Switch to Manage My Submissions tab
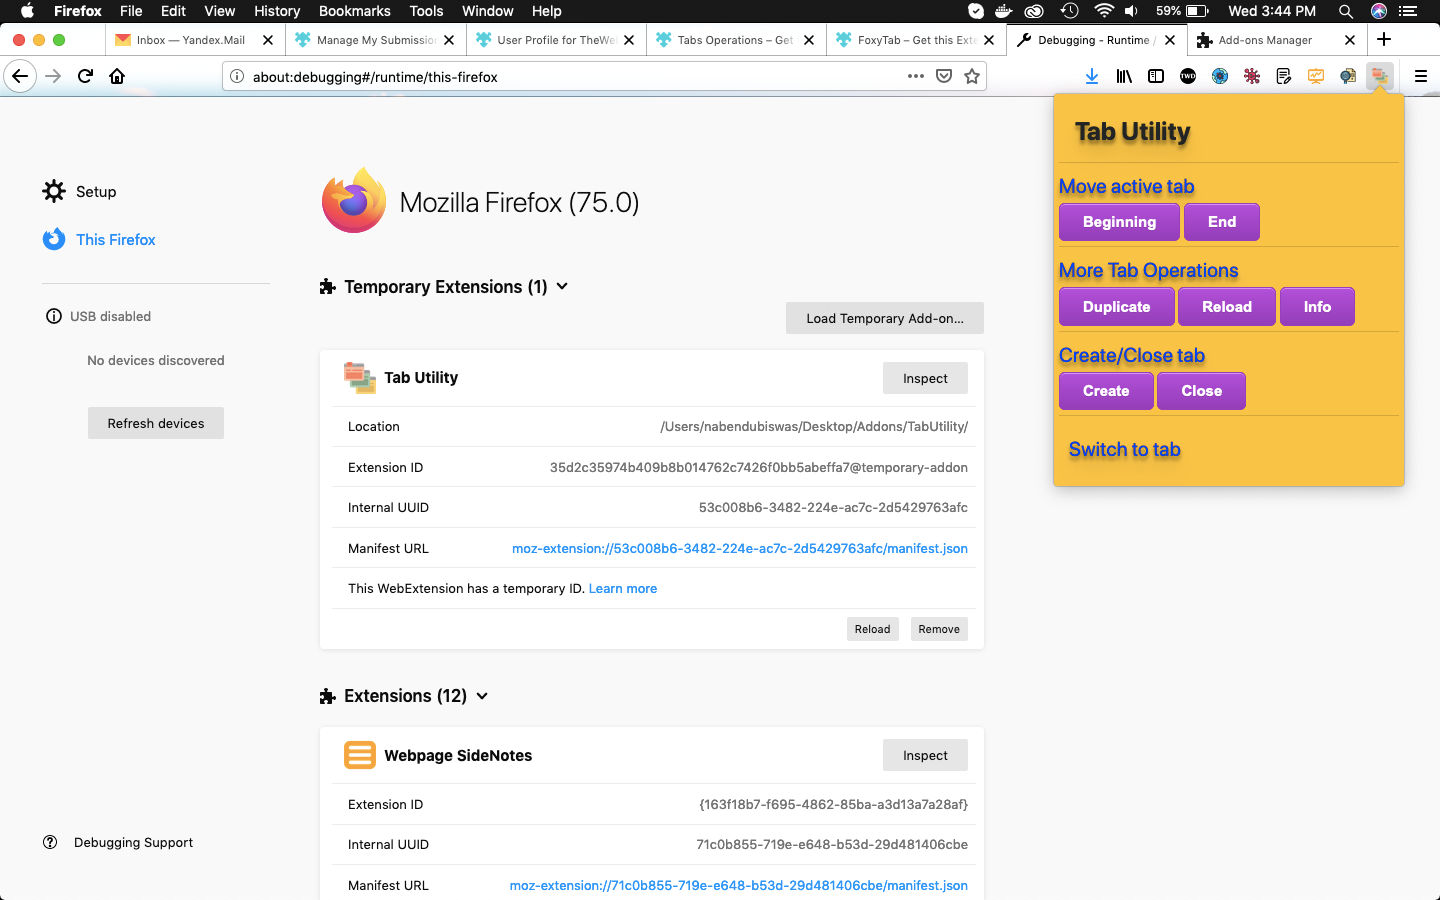 (x=376, y=40)
